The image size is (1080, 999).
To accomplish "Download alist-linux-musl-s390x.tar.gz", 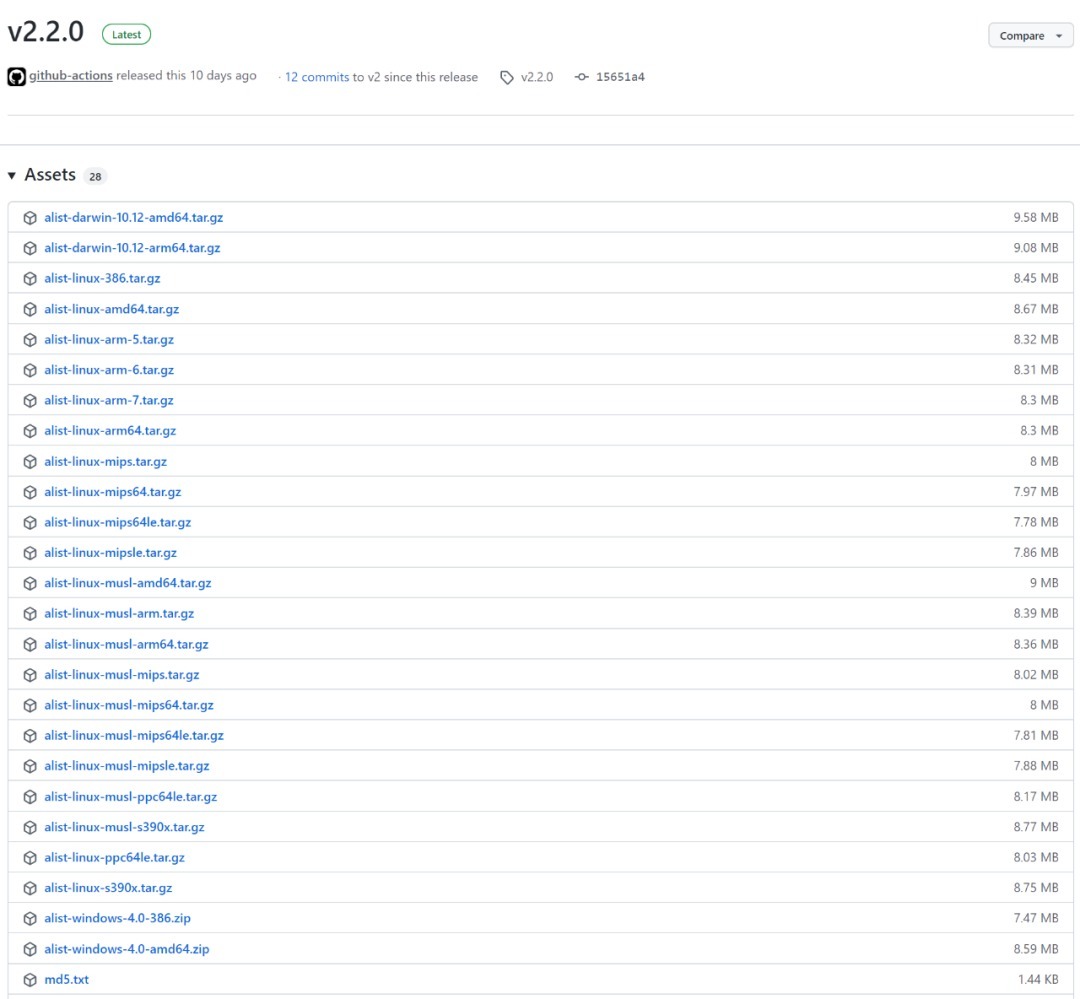I will [124, 827].
